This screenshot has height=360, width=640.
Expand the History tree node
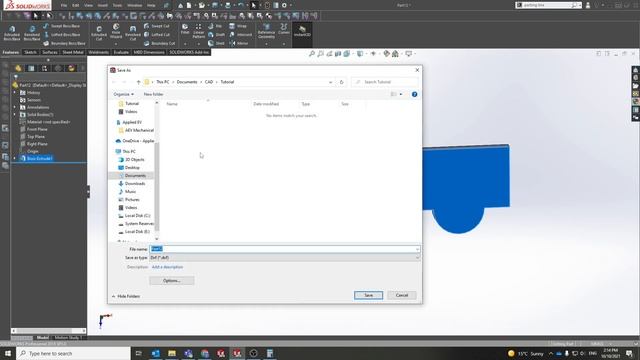click(15, 93)
